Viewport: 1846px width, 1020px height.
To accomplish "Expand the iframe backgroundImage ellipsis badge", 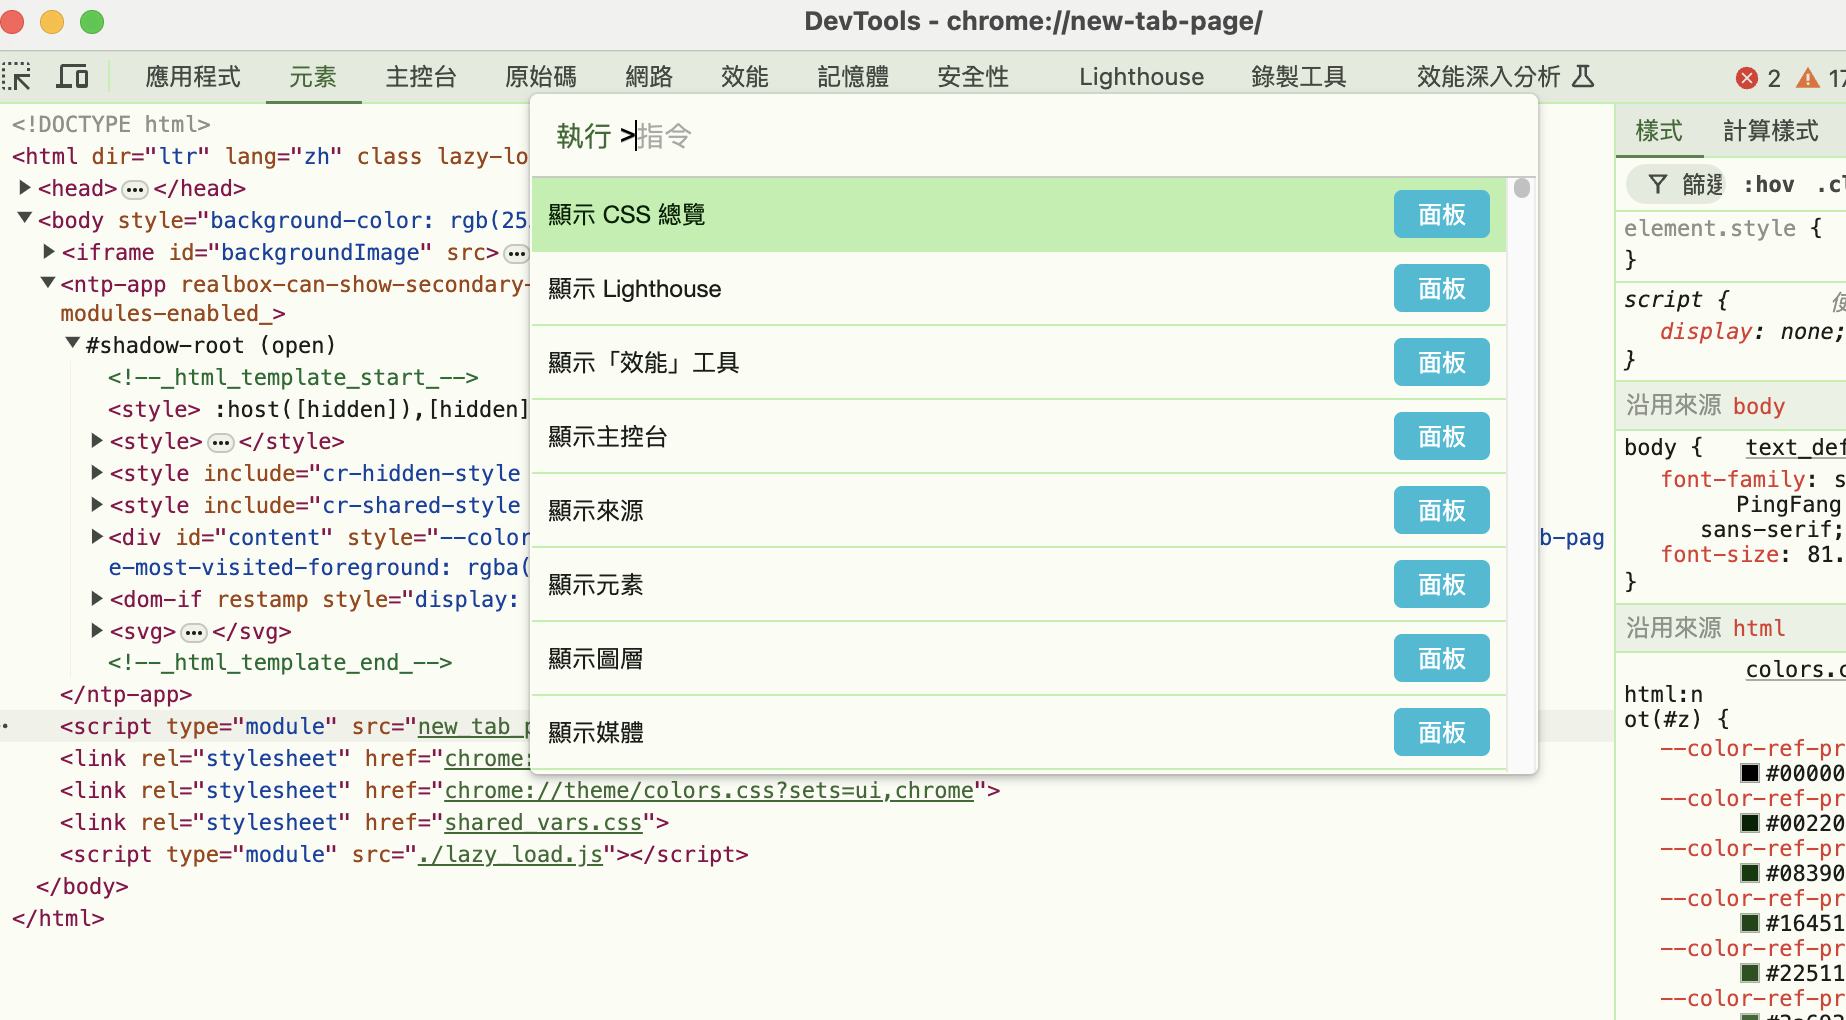I will pyautogui.click(x=516, y=253).
